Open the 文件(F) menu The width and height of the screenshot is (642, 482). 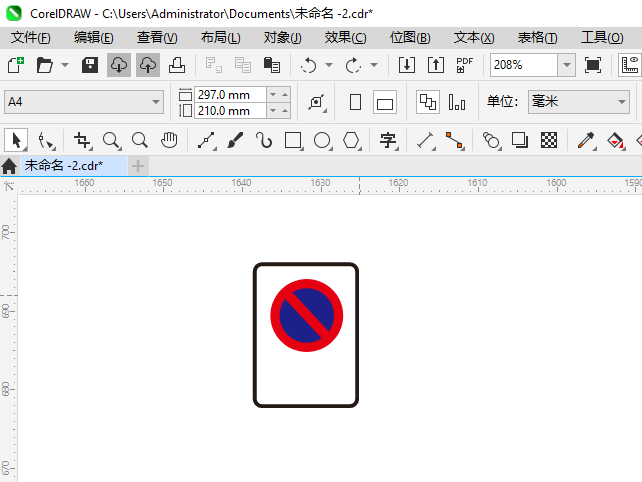[x=31, y=38]
